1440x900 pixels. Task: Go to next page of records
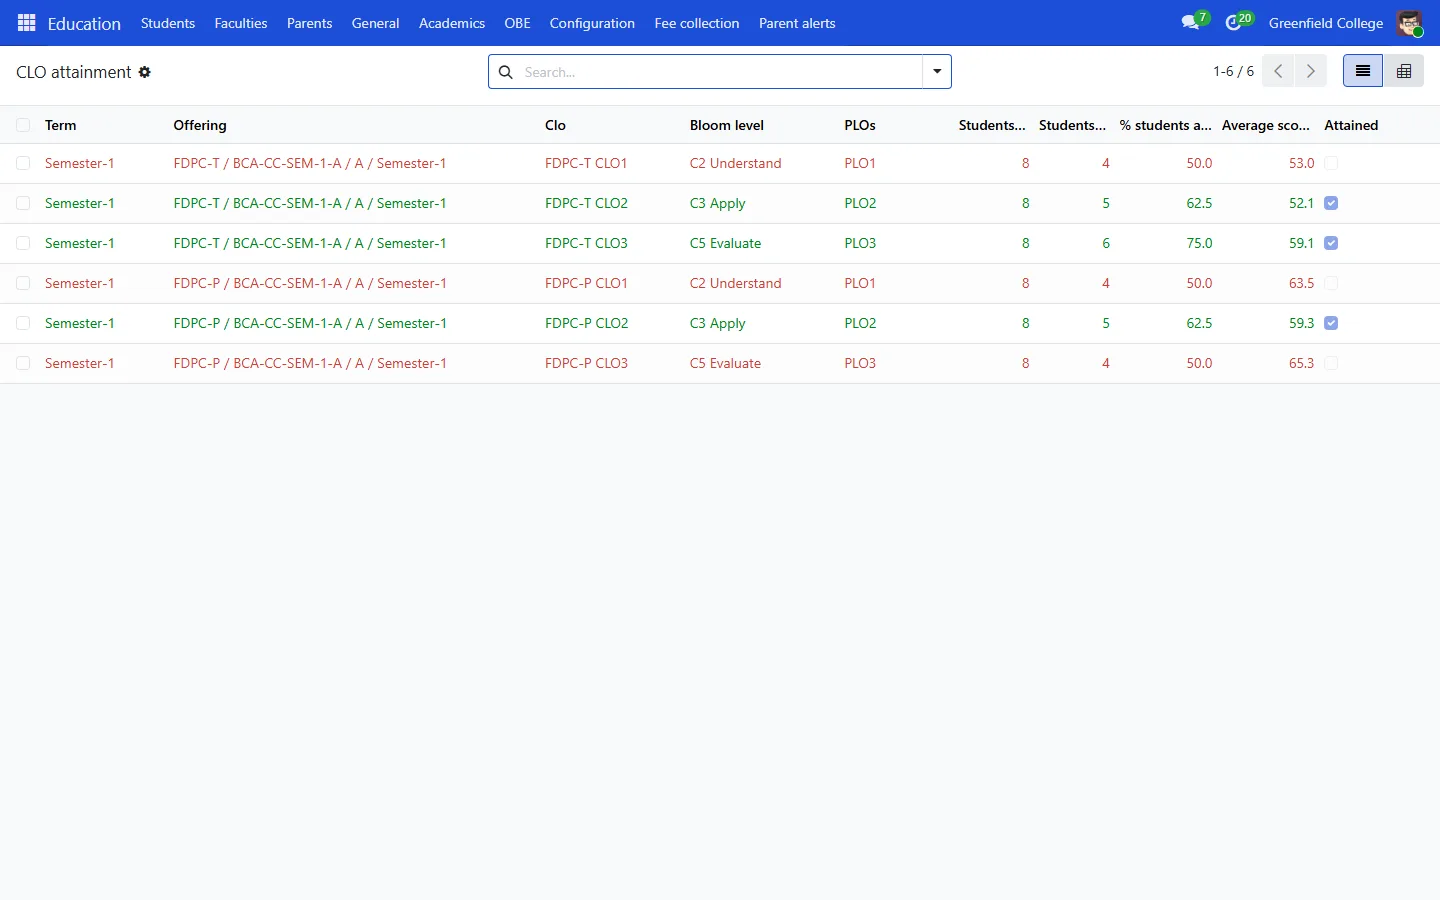tap(1310, 71)
